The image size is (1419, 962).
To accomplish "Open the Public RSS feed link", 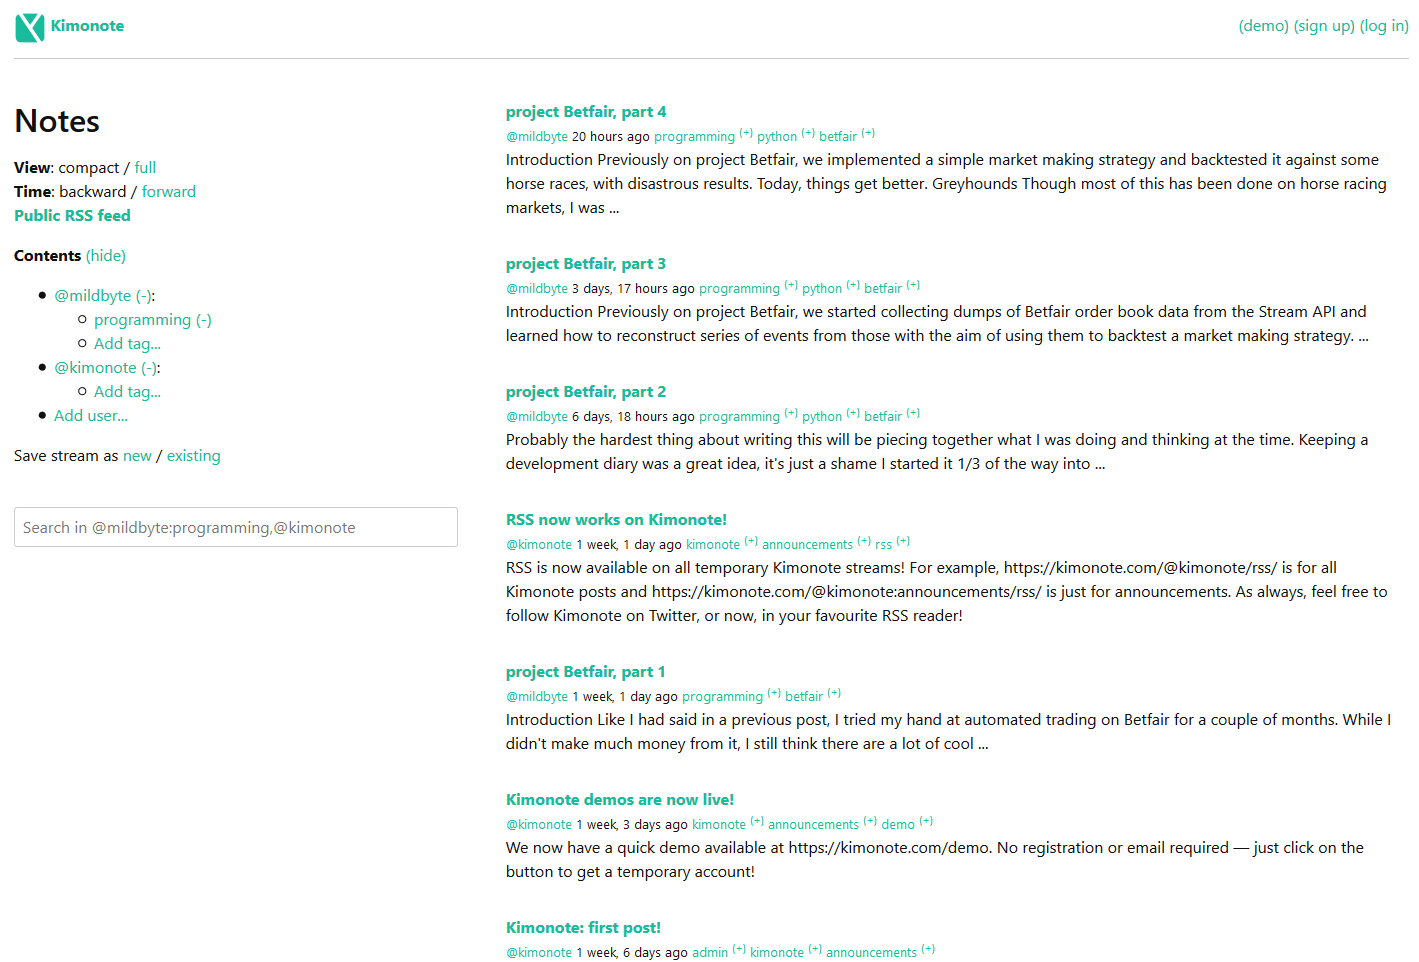I will pos(72,216).
